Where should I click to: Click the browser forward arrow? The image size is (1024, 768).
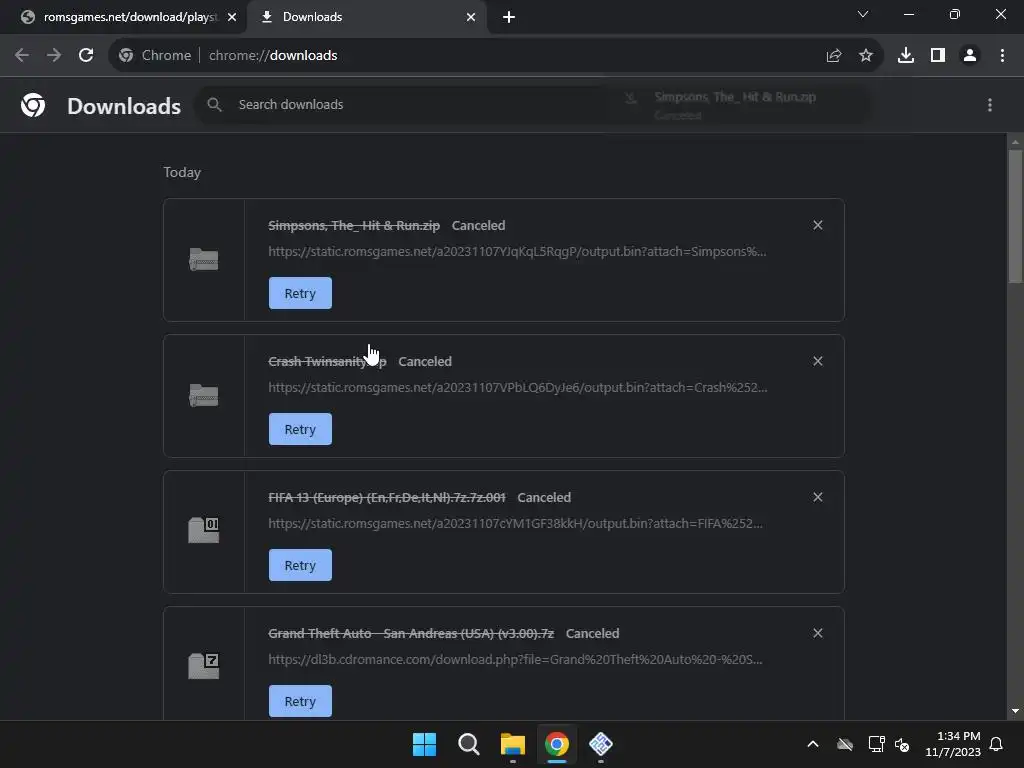pyautogui.click(x=54, y=56)
